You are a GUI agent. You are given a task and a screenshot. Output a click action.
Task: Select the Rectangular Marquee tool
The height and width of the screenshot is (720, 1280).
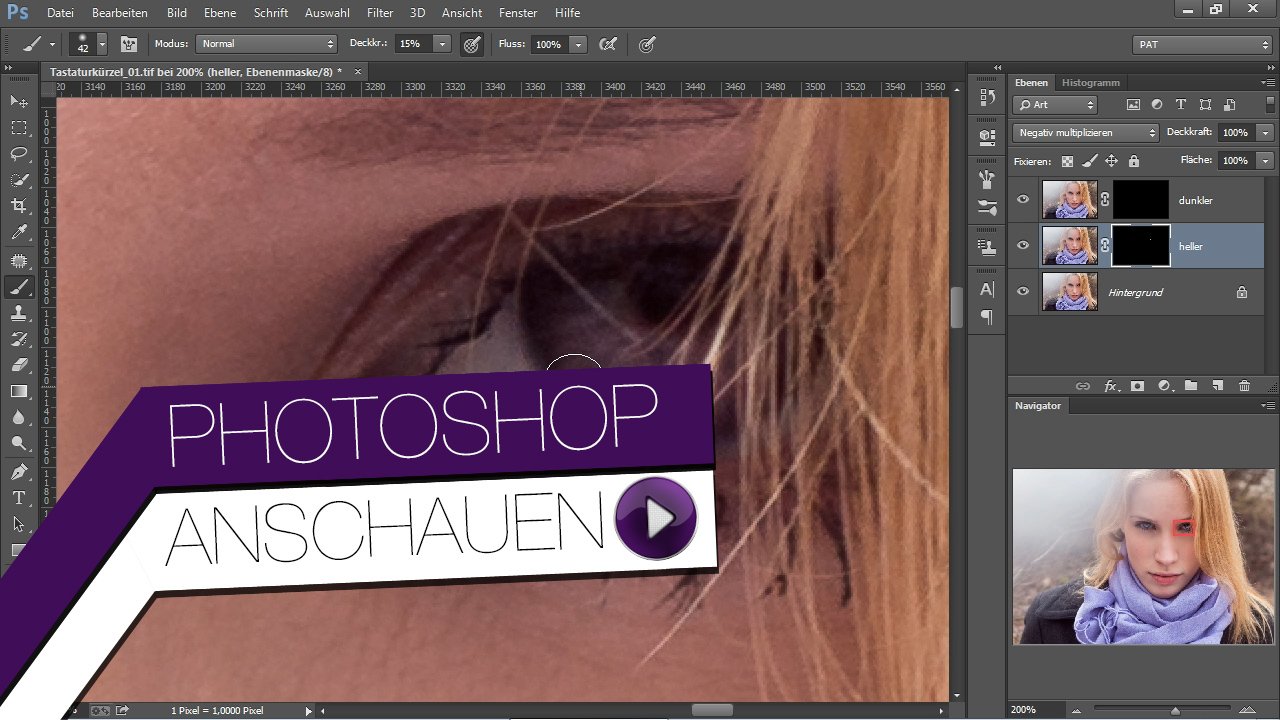tap(19, 128)
